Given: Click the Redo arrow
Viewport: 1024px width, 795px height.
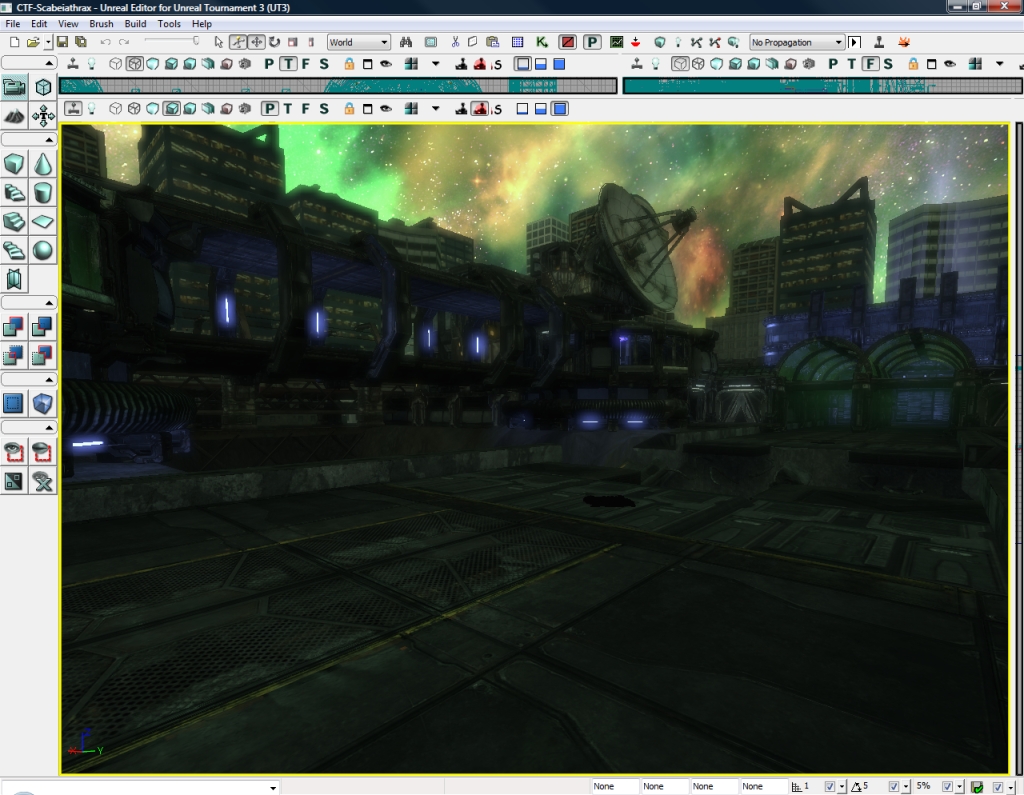Looking at the screenshot, I should [x=124, y=42].
